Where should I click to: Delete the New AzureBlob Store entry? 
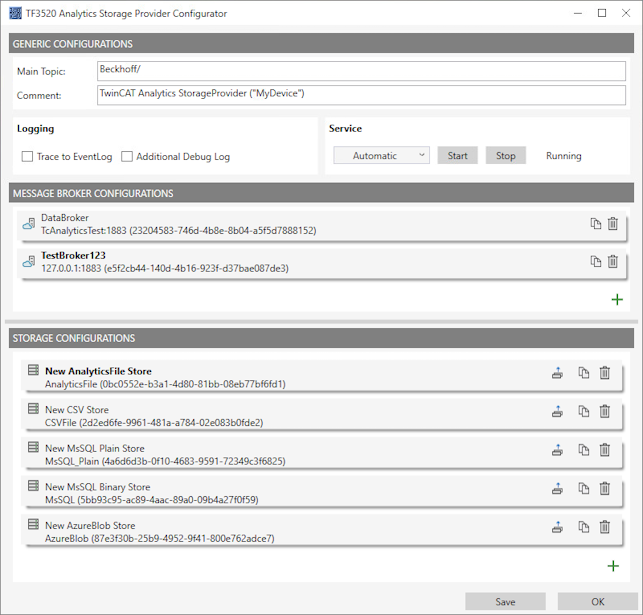click(604, 527)
